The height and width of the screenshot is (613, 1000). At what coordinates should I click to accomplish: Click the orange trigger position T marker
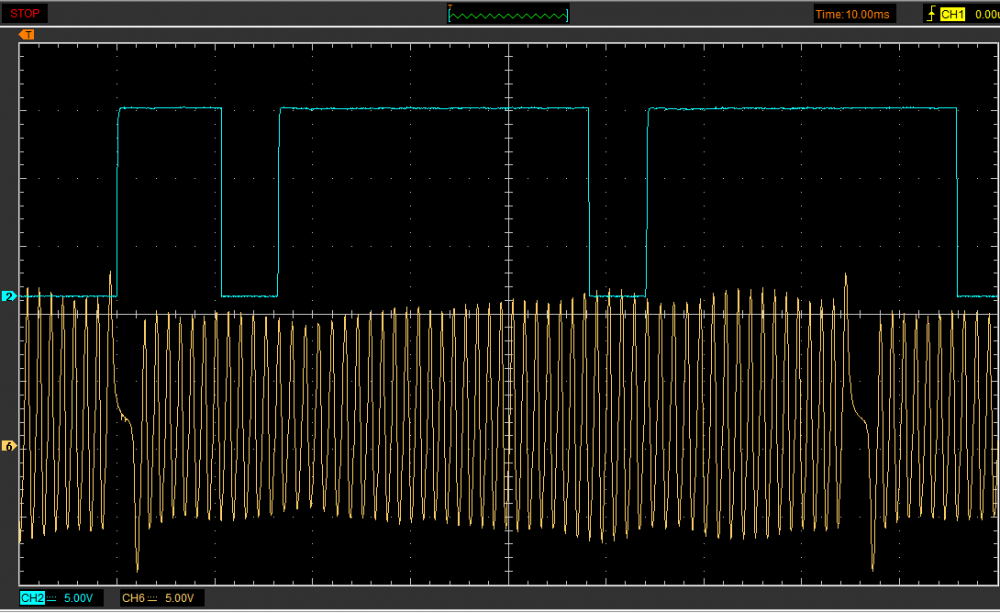point(27,35)
